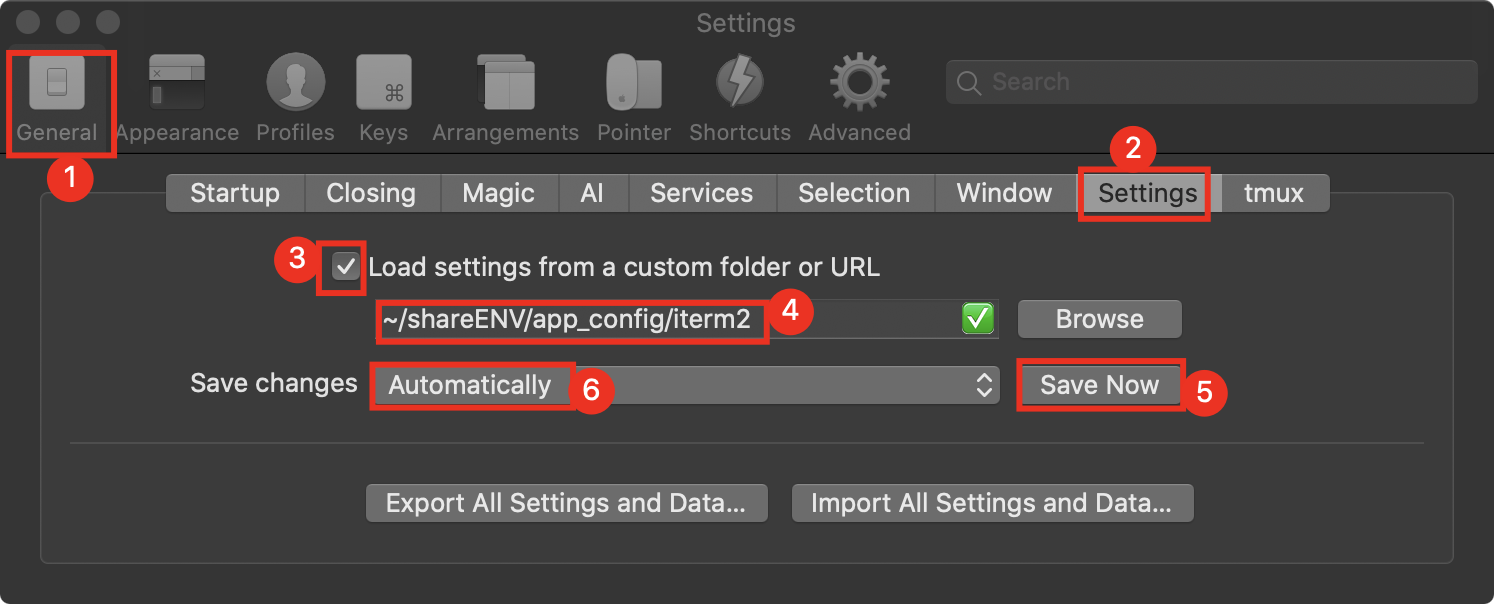Switch to the tmux tab

coord(1273,193)
